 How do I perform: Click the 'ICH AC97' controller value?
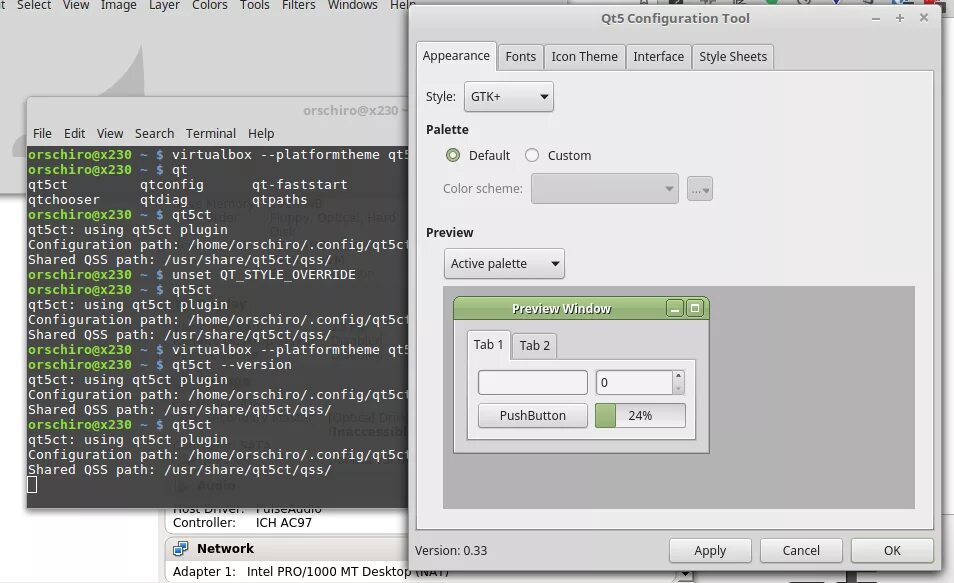coord(284,523)
